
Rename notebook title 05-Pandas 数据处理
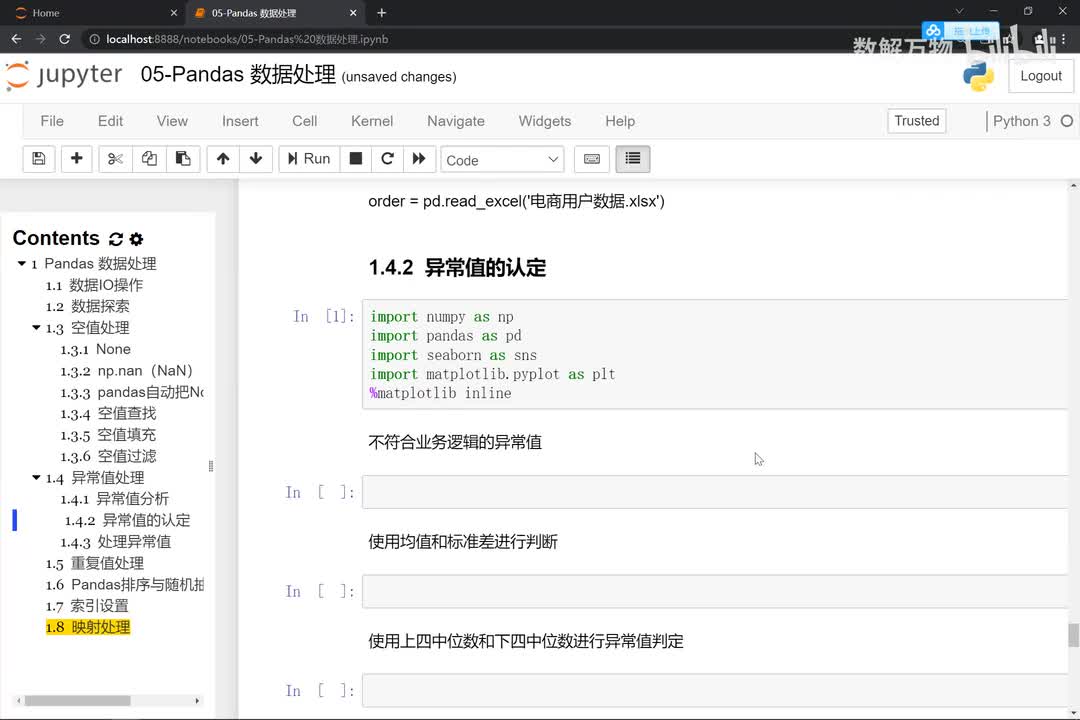238,74
